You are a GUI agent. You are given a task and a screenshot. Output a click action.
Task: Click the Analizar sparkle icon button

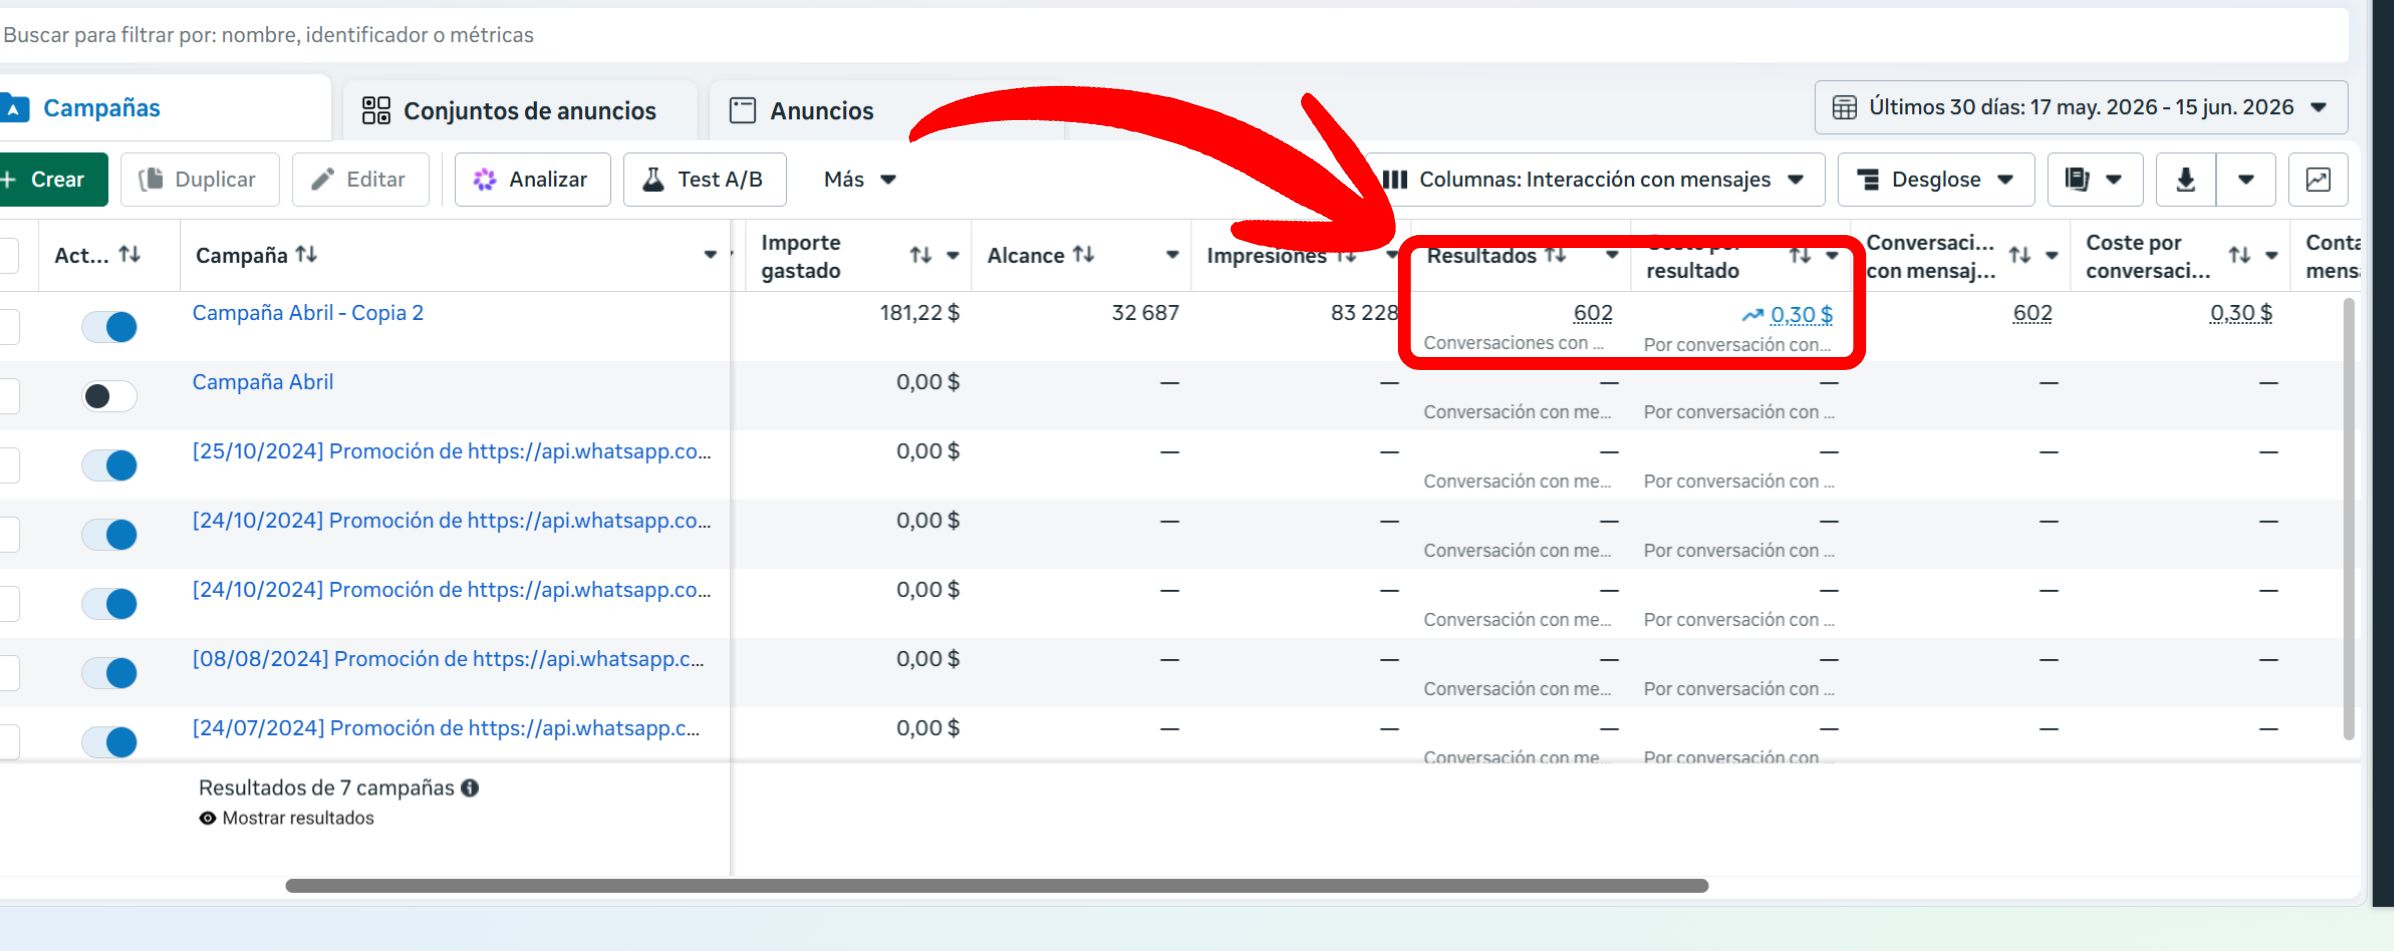click(x=532, y=179)
